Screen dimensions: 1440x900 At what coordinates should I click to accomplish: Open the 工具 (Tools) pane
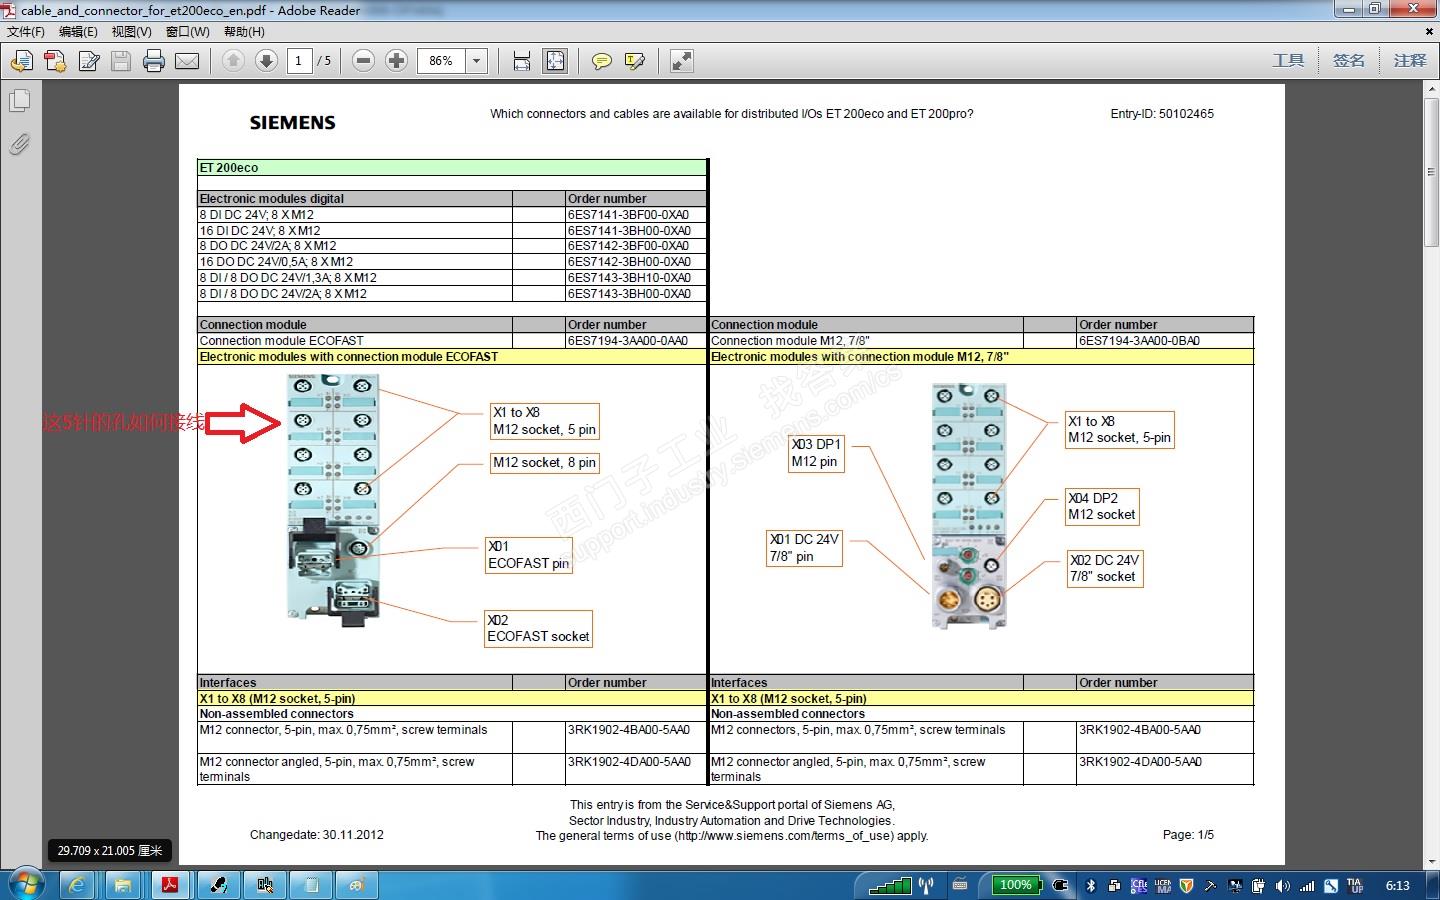(1288, 61)
